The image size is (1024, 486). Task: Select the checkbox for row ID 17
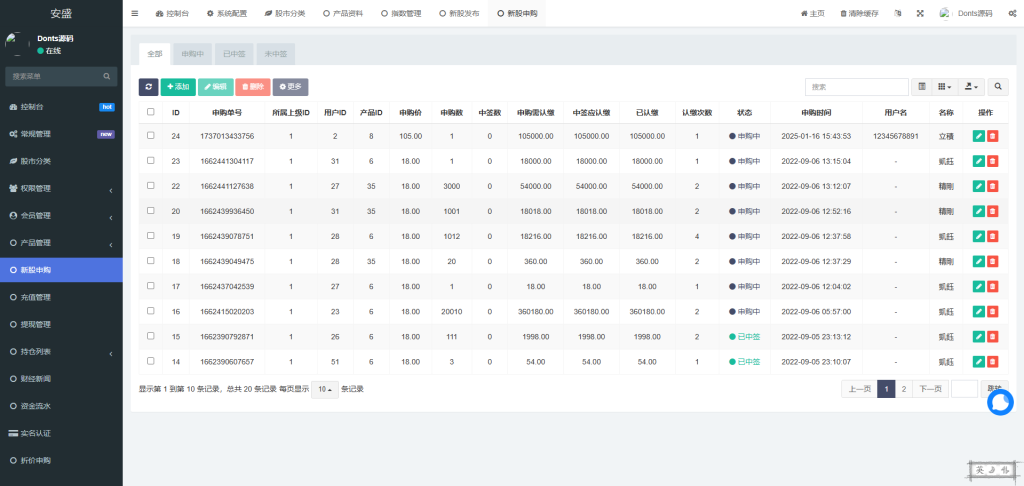pos(151,286)
